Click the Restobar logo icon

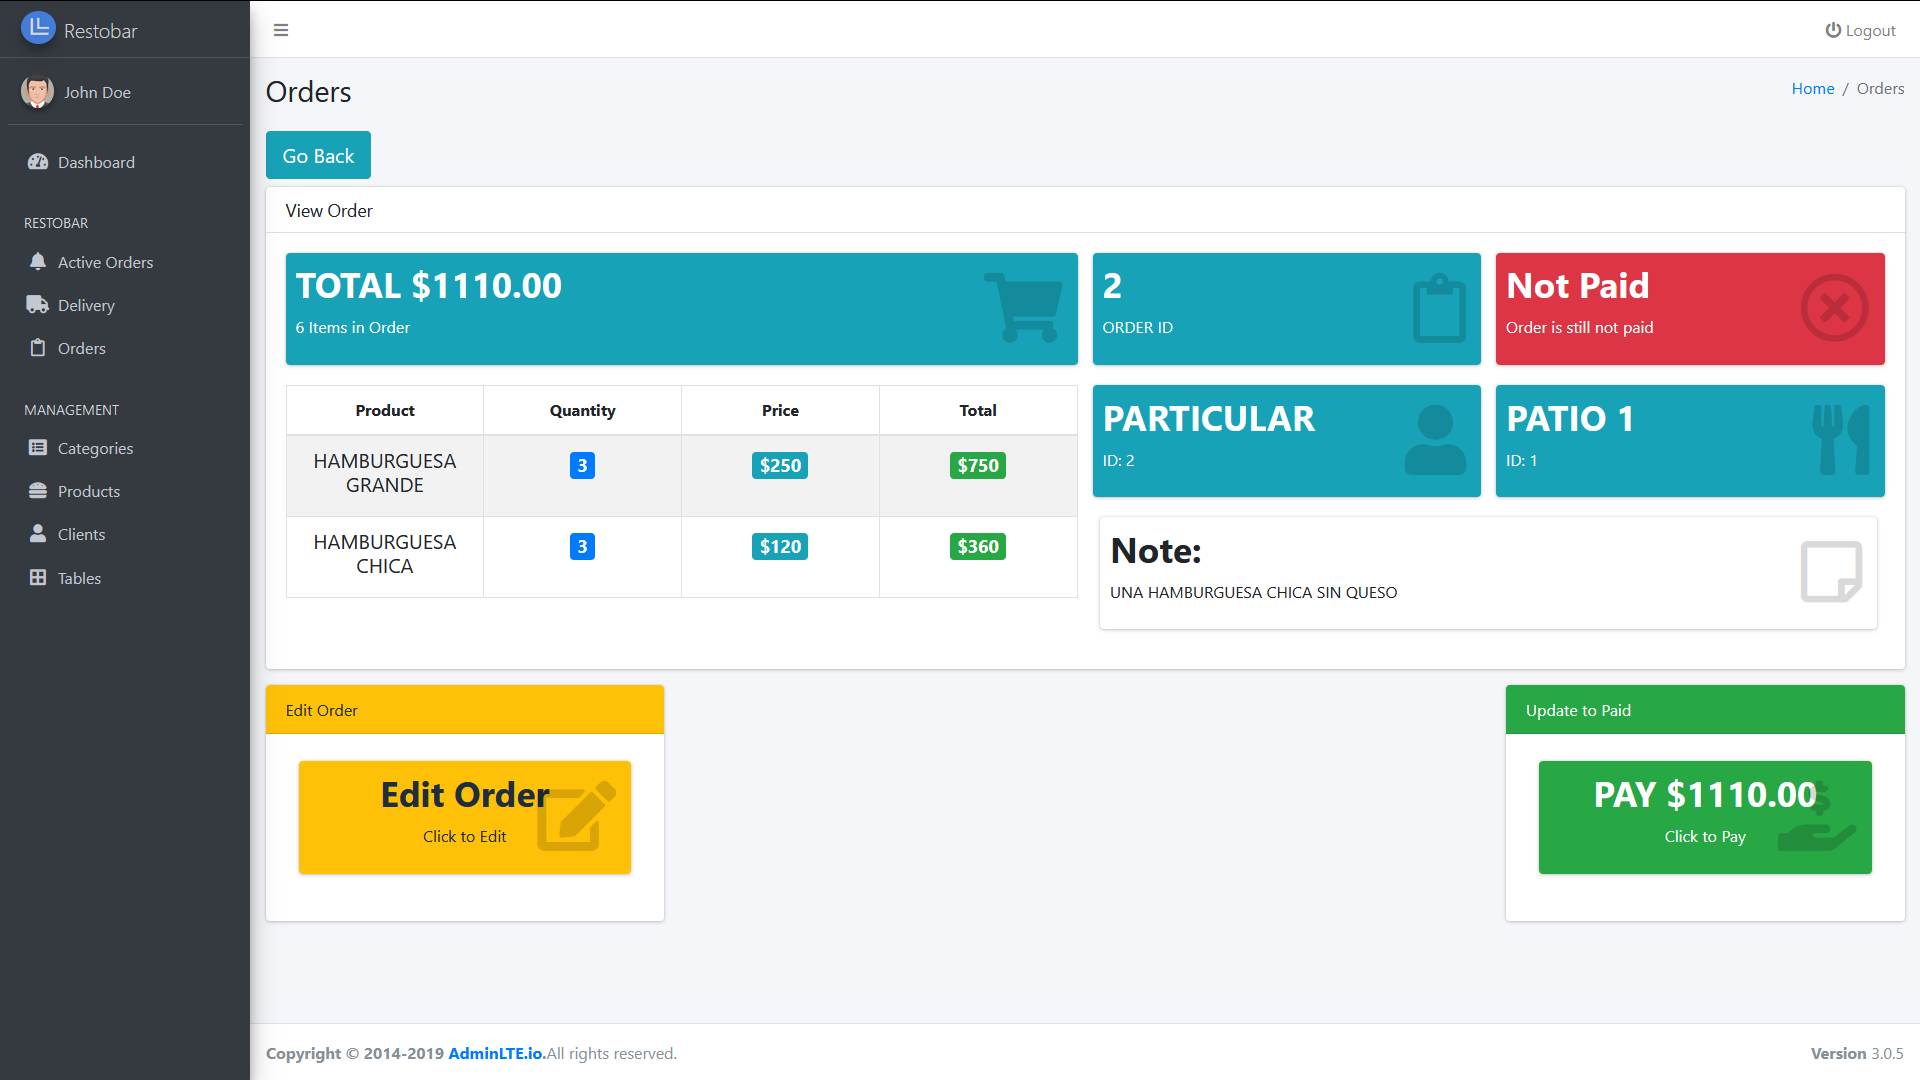click(x=38, y=28)
